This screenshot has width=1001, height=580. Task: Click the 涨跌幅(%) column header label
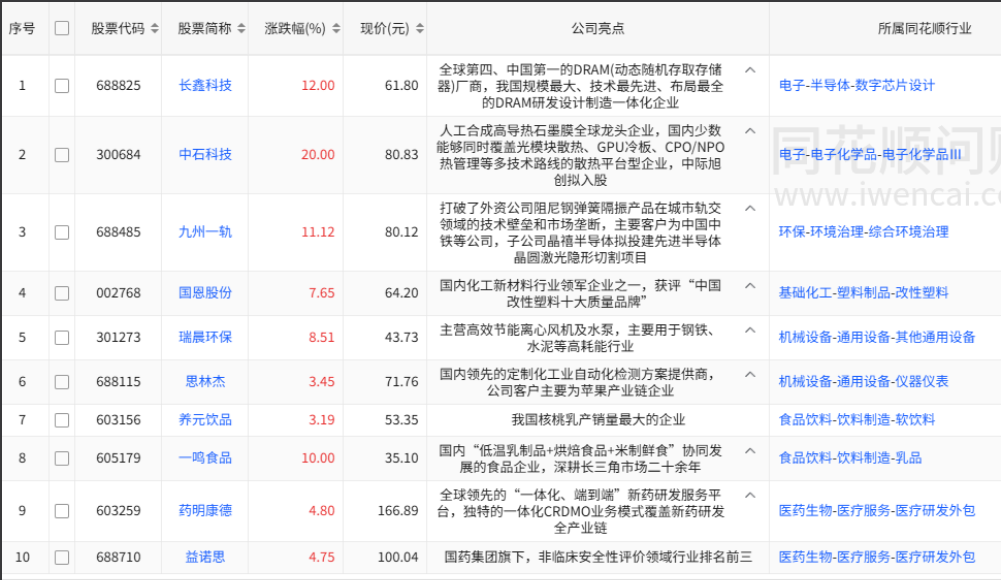coord(295,29)
